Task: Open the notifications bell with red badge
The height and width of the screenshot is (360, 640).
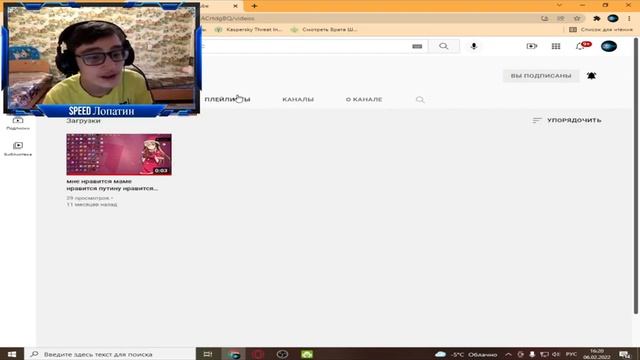Action: pos(582,46)
